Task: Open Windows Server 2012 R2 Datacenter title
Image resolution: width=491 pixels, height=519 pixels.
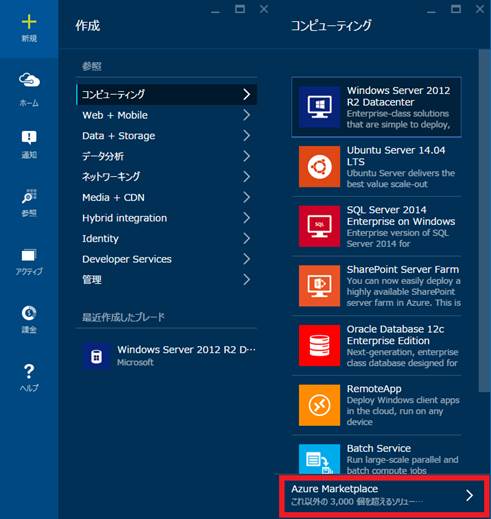Action: pos(398,96)
